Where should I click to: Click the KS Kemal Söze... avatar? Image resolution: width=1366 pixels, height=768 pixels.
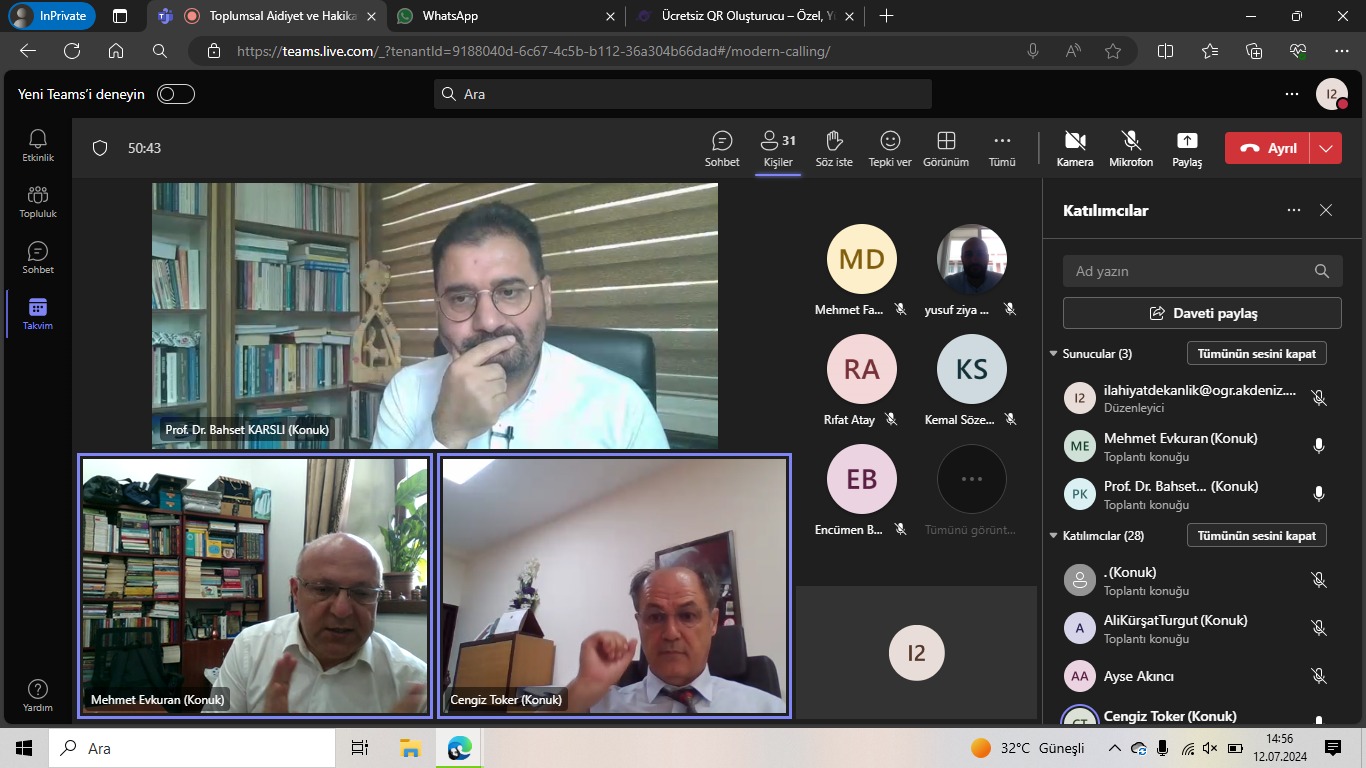[x=971, y=369]
